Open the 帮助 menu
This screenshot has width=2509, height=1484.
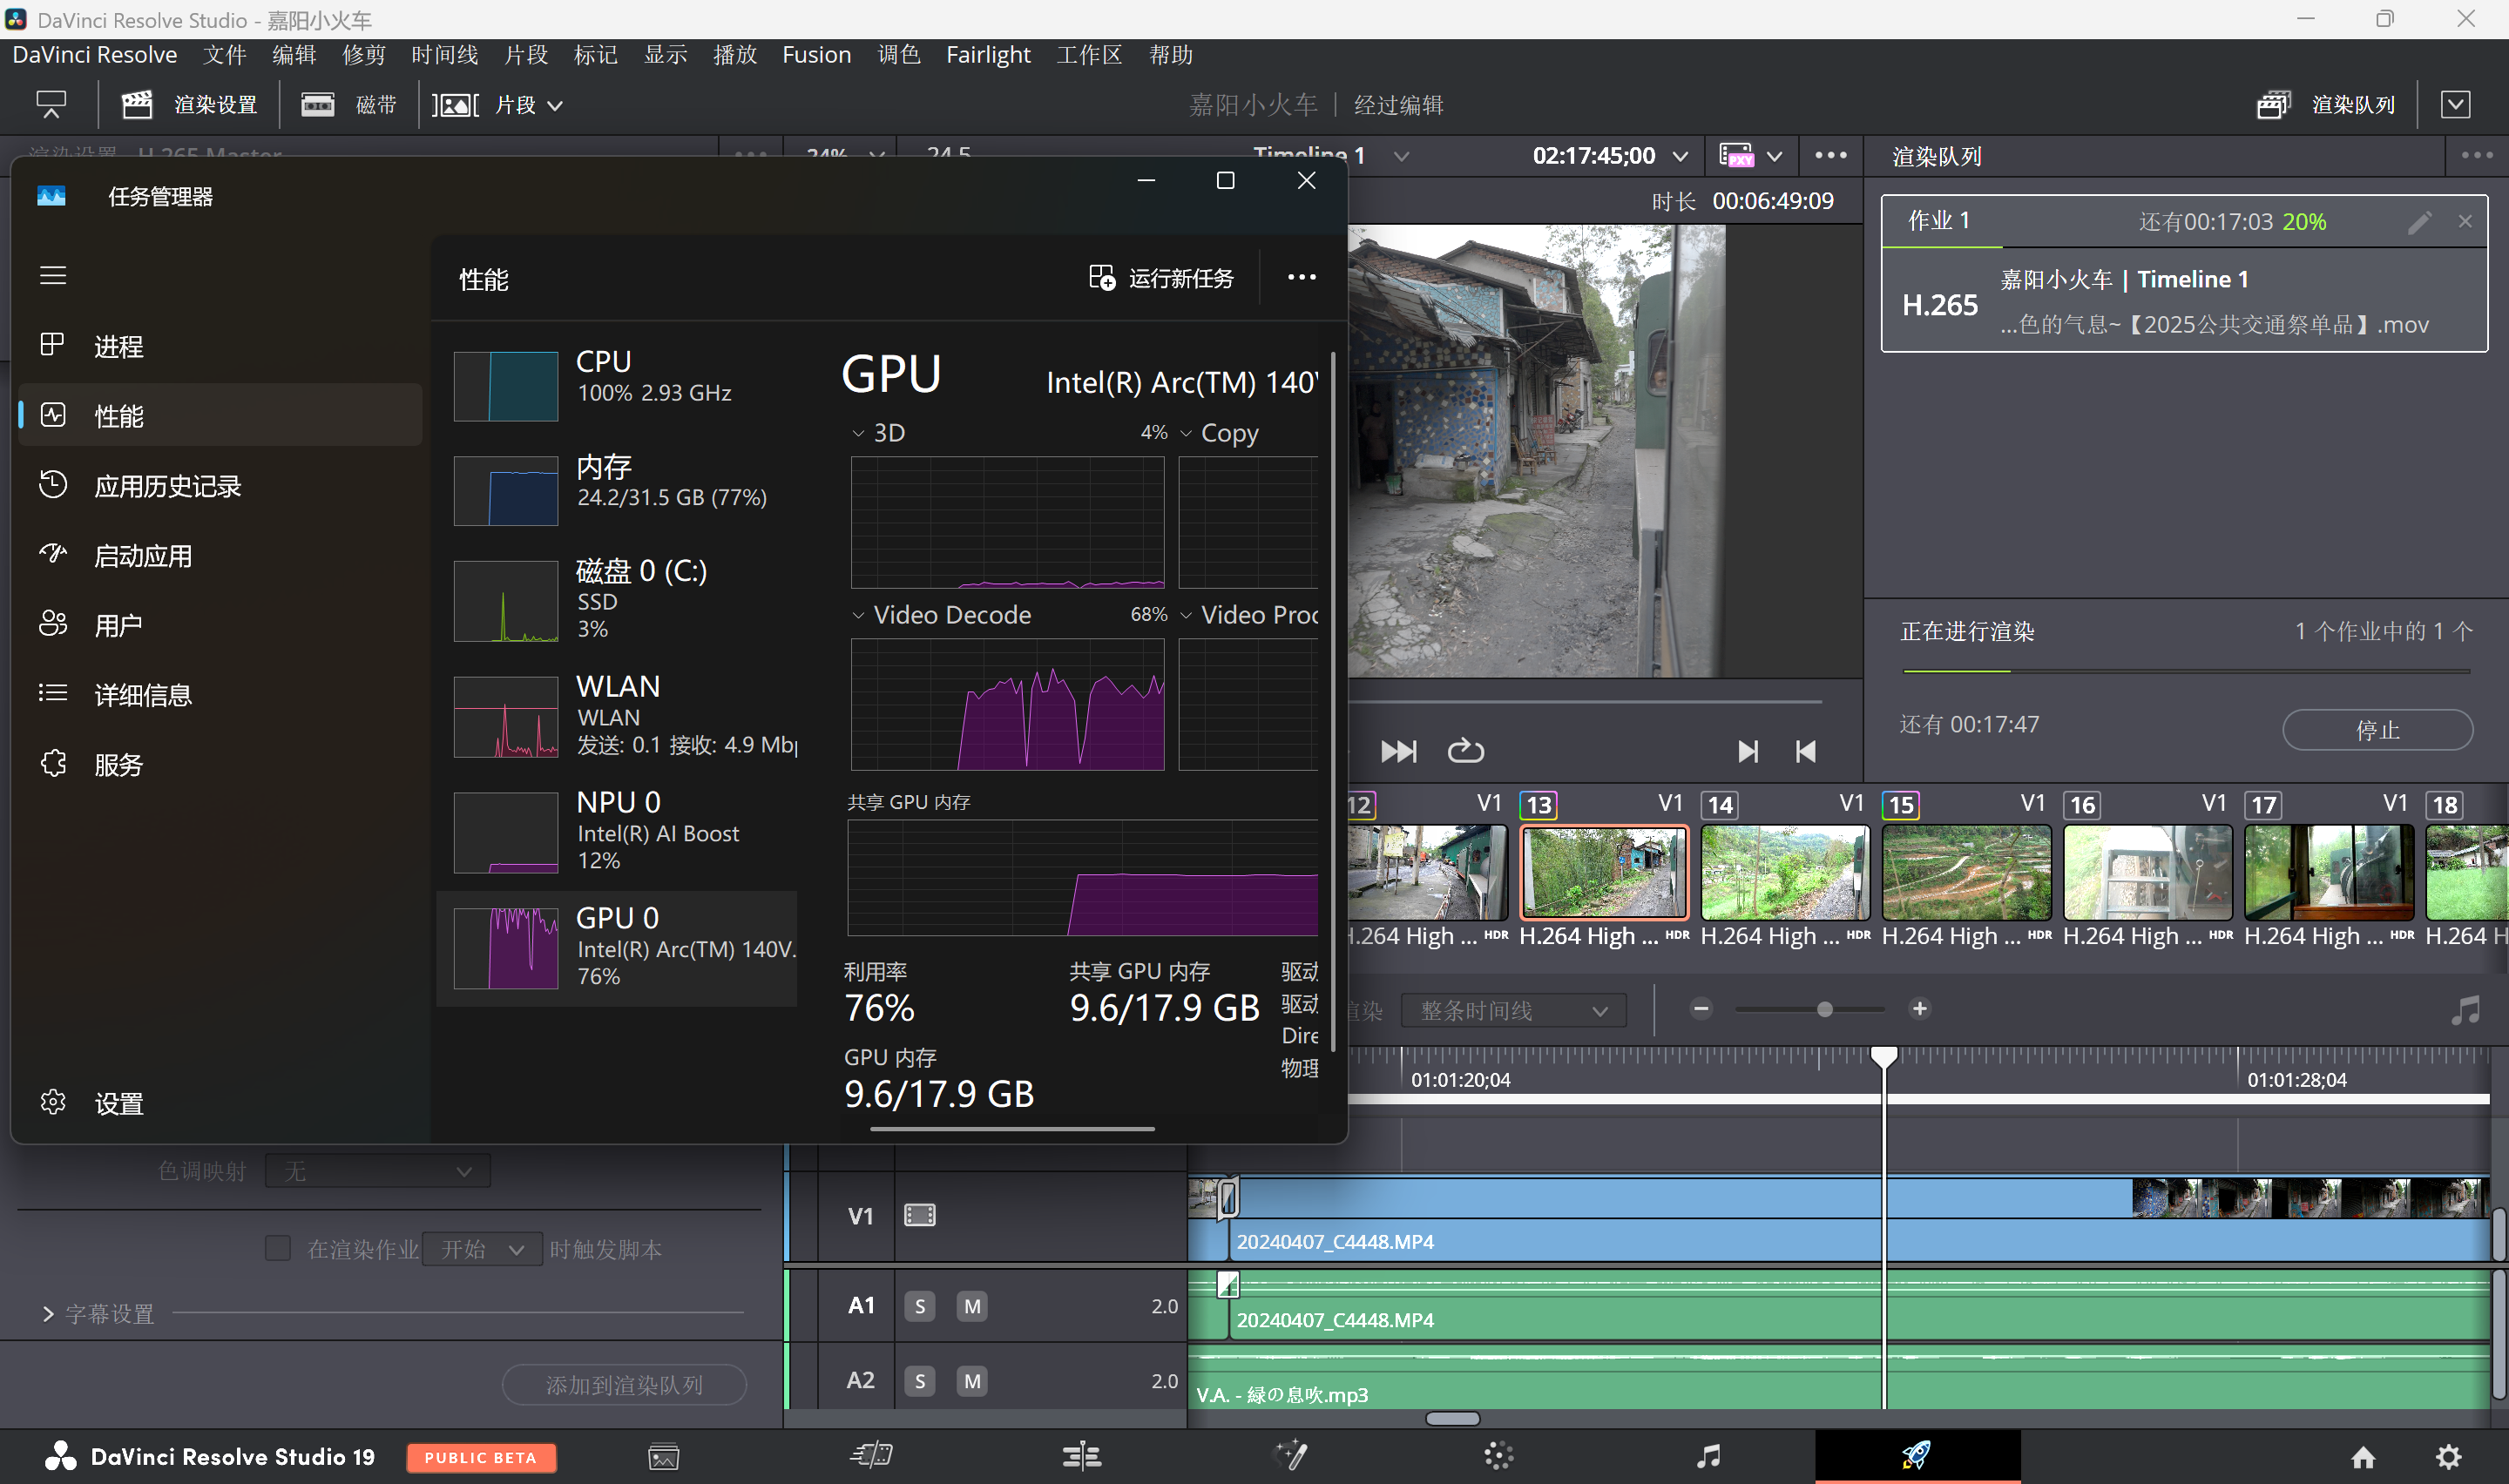(1171, 55)
